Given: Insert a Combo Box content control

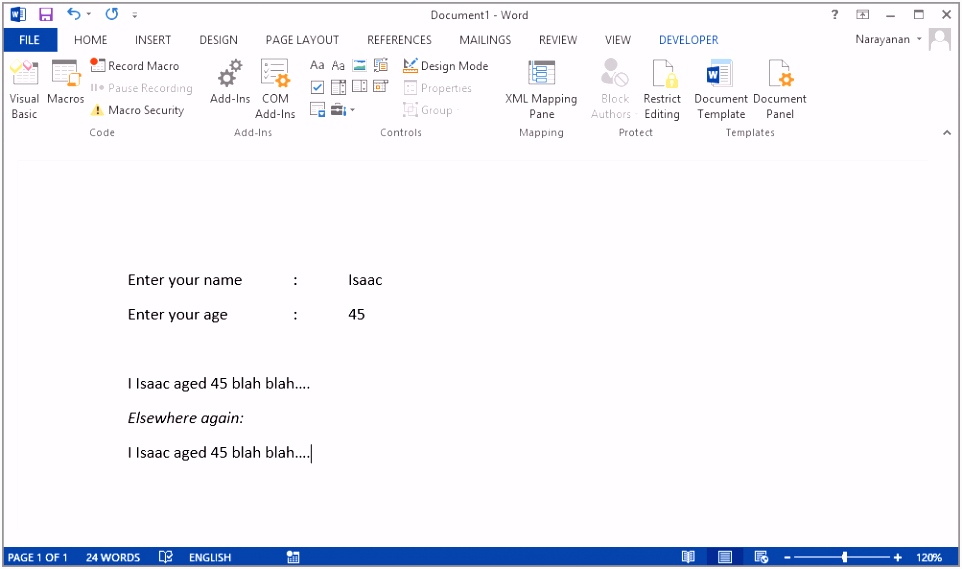Looking at the screenshot, I should 338,87.
